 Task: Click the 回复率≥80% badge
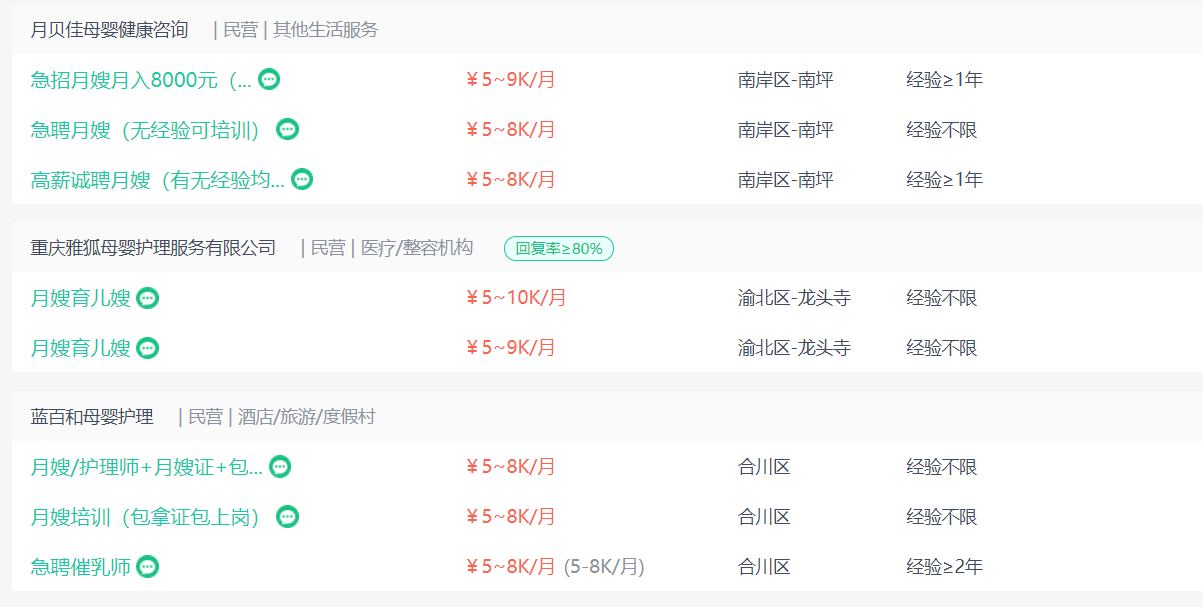(x=559, y=248)
